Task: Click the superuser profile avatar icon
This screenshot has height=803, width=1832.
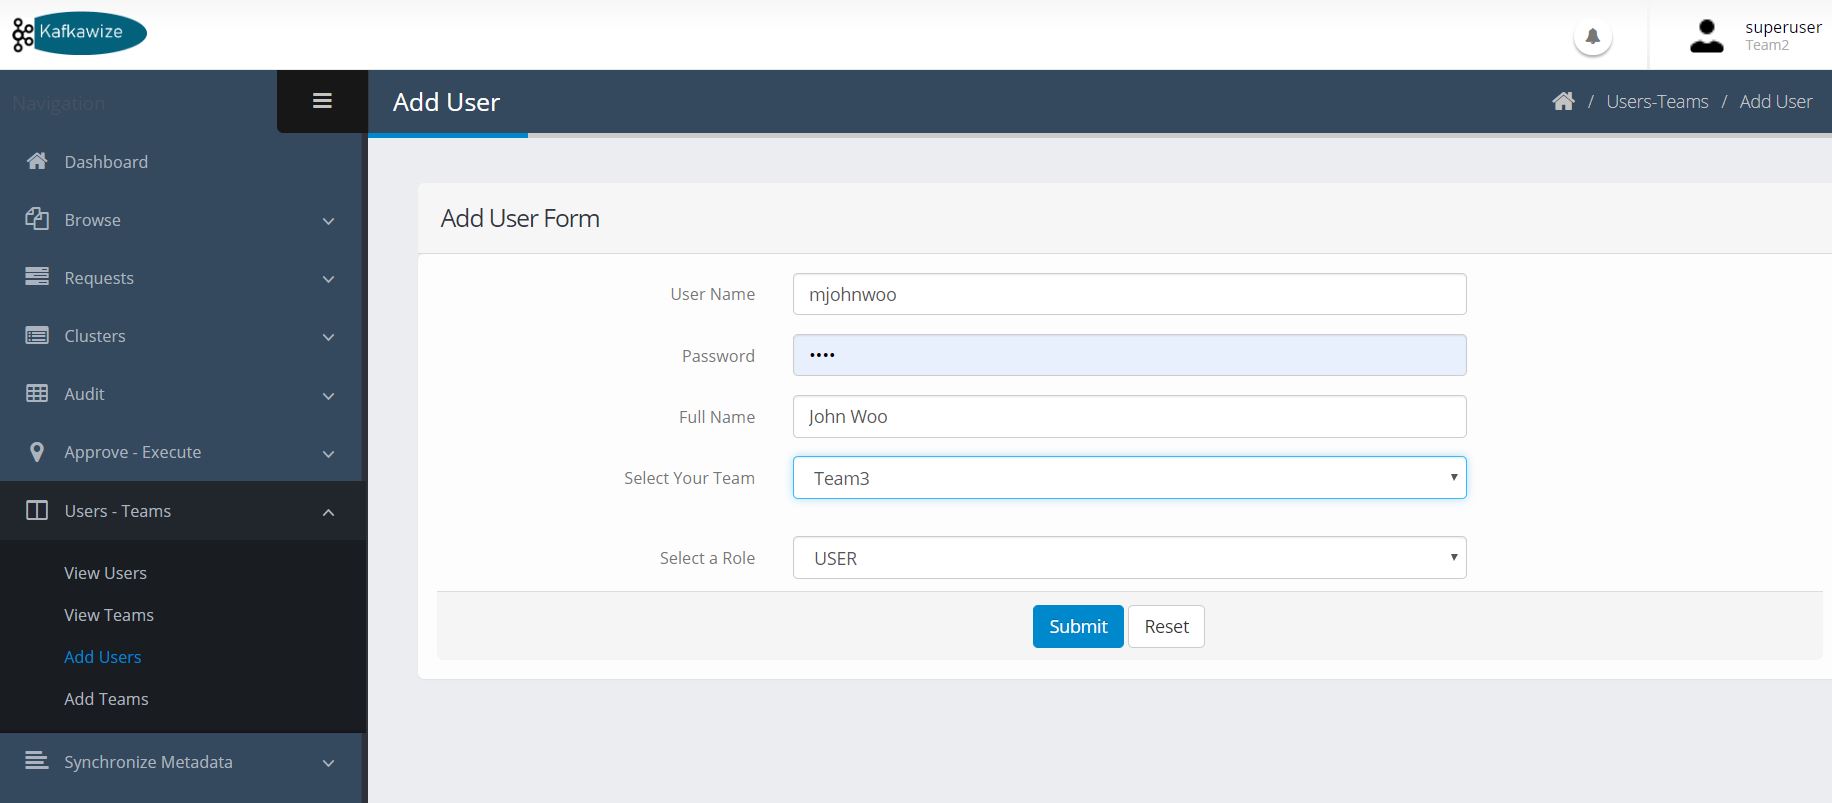Action: 1707,36
